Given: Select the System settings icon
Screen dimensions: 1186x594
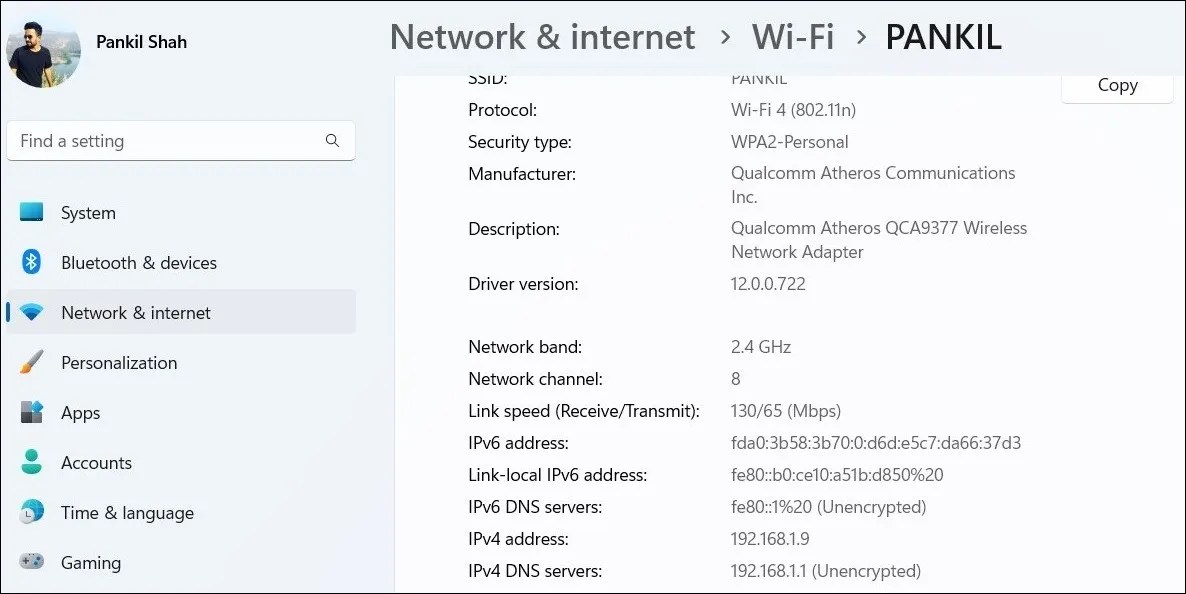Looking at the screenshot, I should pos(31,212).
